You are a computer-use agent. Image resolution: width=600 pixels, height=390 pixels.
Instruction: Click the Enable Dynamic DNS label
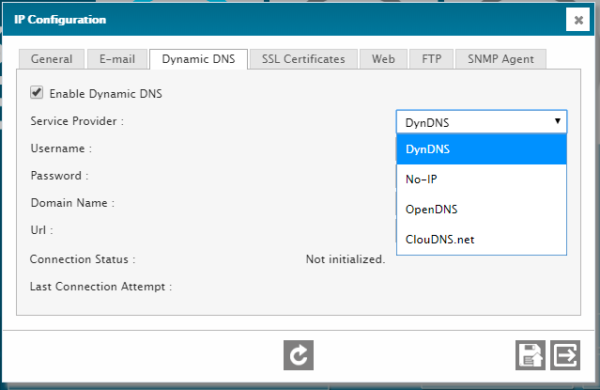[106, 94]
